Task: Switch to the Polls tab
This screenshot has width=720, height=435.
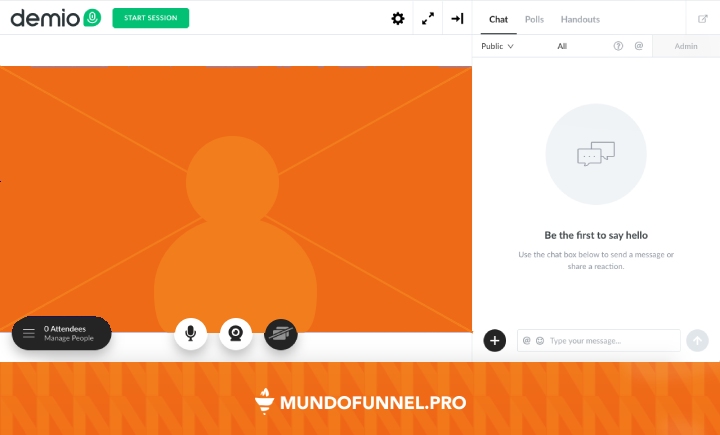Action: pos(534,19)
